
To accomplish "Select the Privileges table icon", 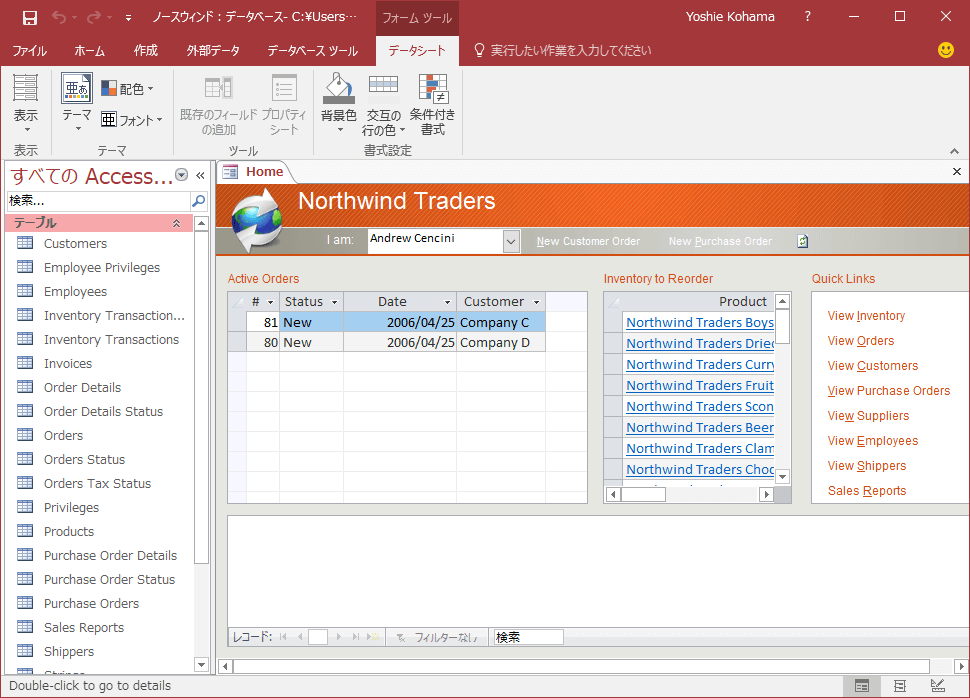I will [25, 507].
